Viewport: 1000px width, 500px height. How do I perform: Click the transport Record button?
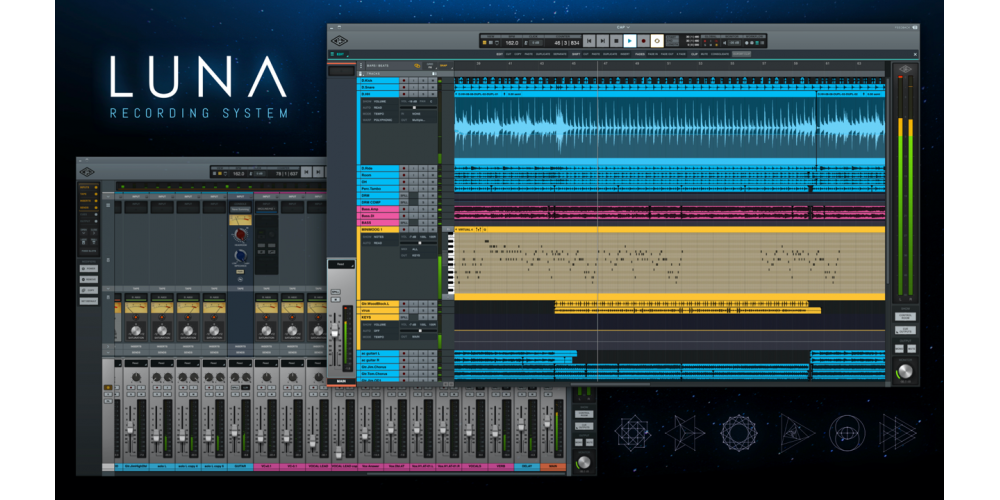pos(643,41)
